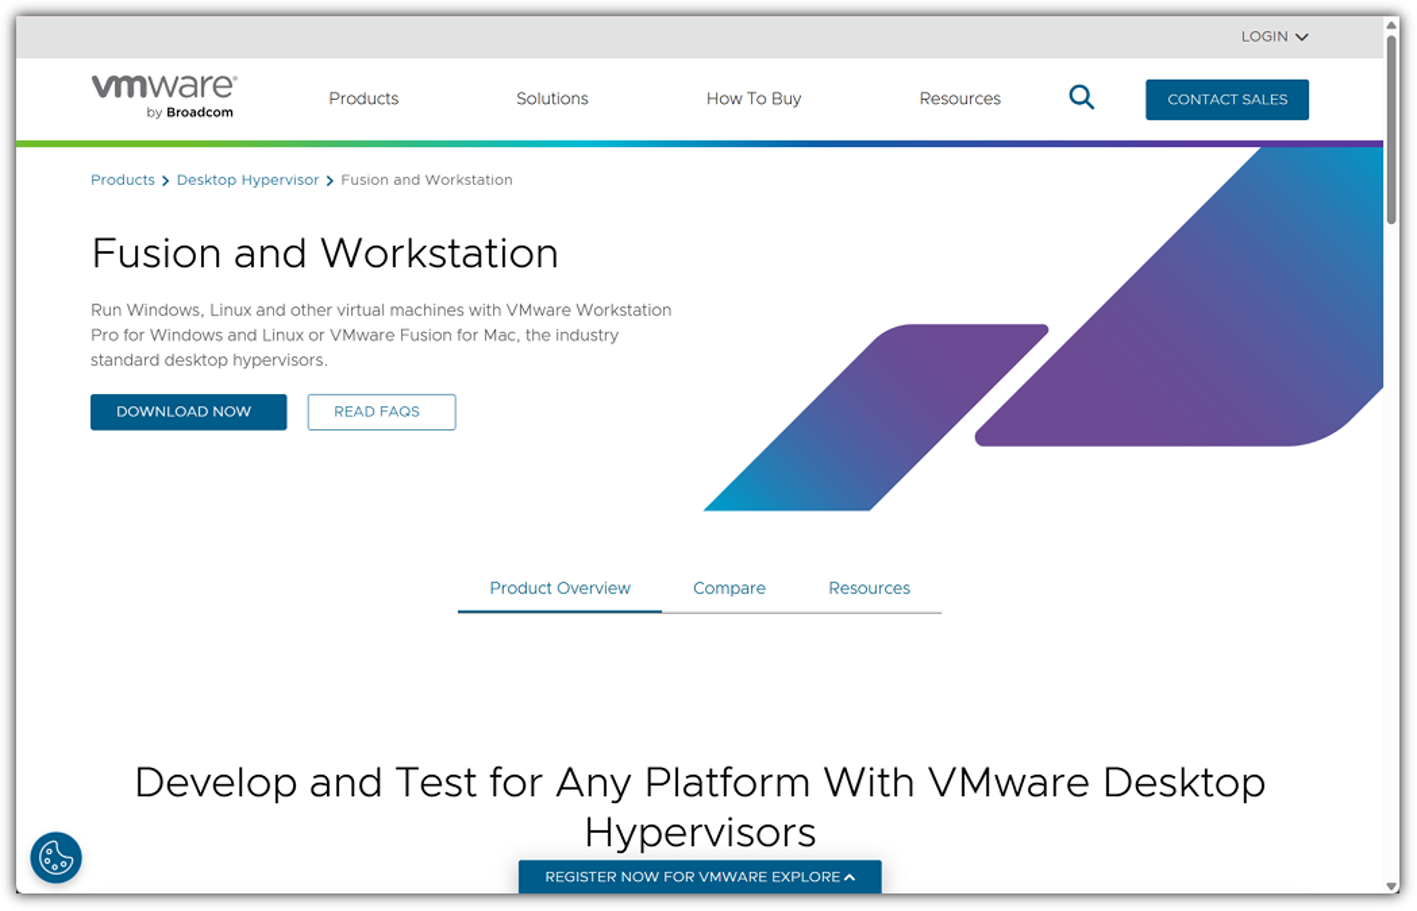Open the Solutions menu

click(552, 98)
